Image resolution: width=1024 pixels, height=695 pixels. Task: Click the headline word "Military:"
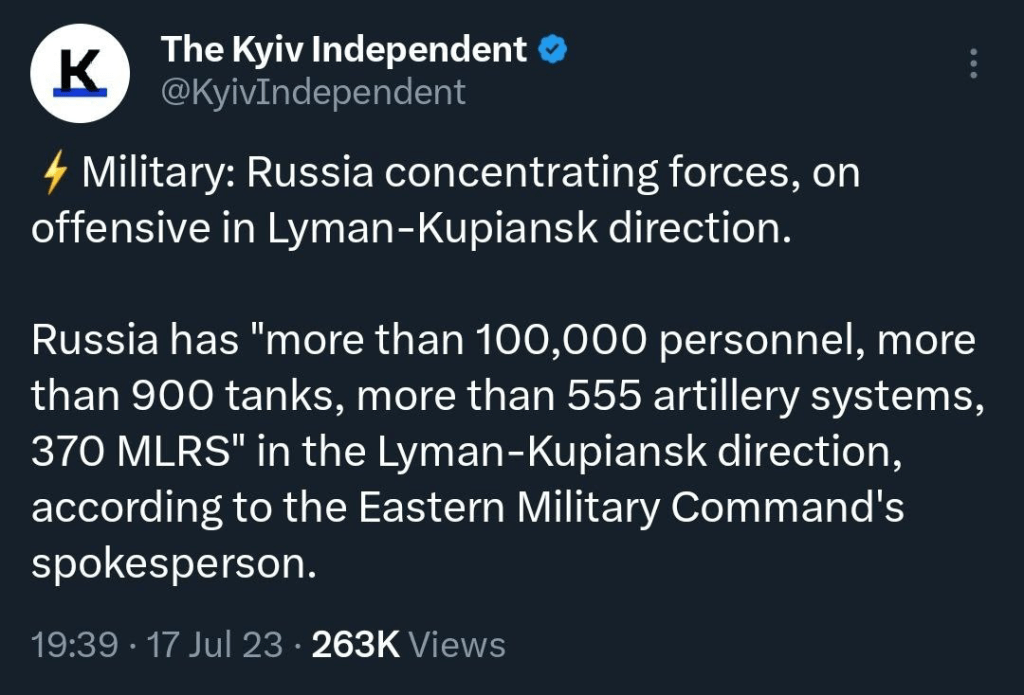pyautogui.click(x=159, y=174)
